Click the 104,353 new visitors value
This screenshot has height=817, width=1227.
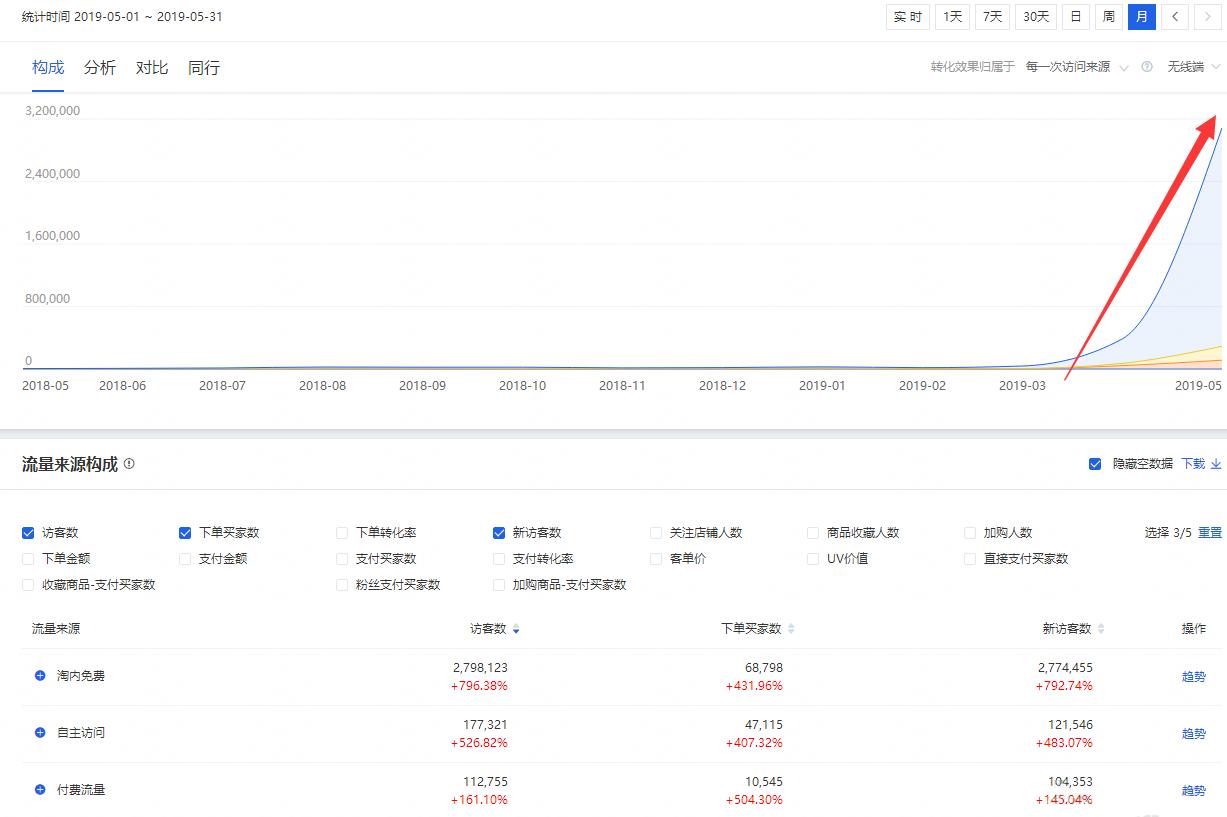(1070, 781)
